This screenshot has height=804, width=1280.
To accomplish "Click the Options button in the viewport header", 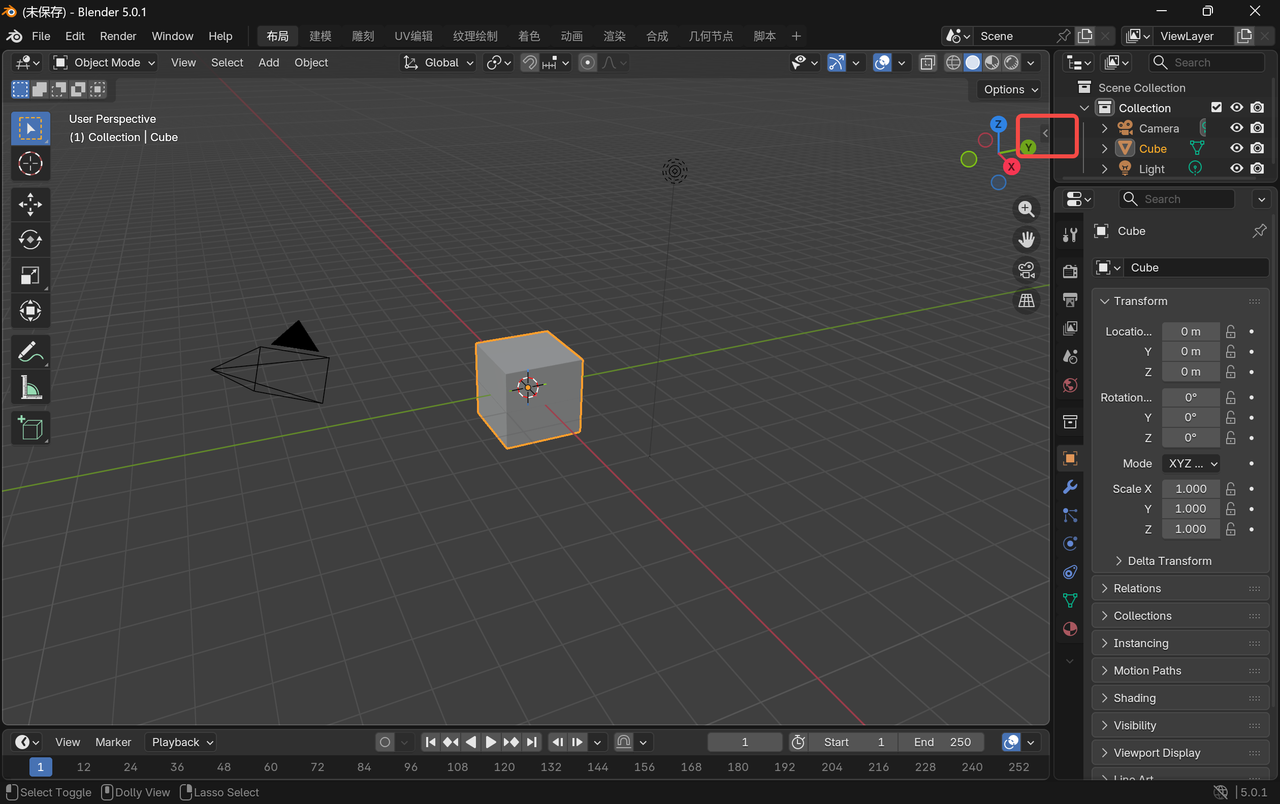I will click(x=1007, y=89).
